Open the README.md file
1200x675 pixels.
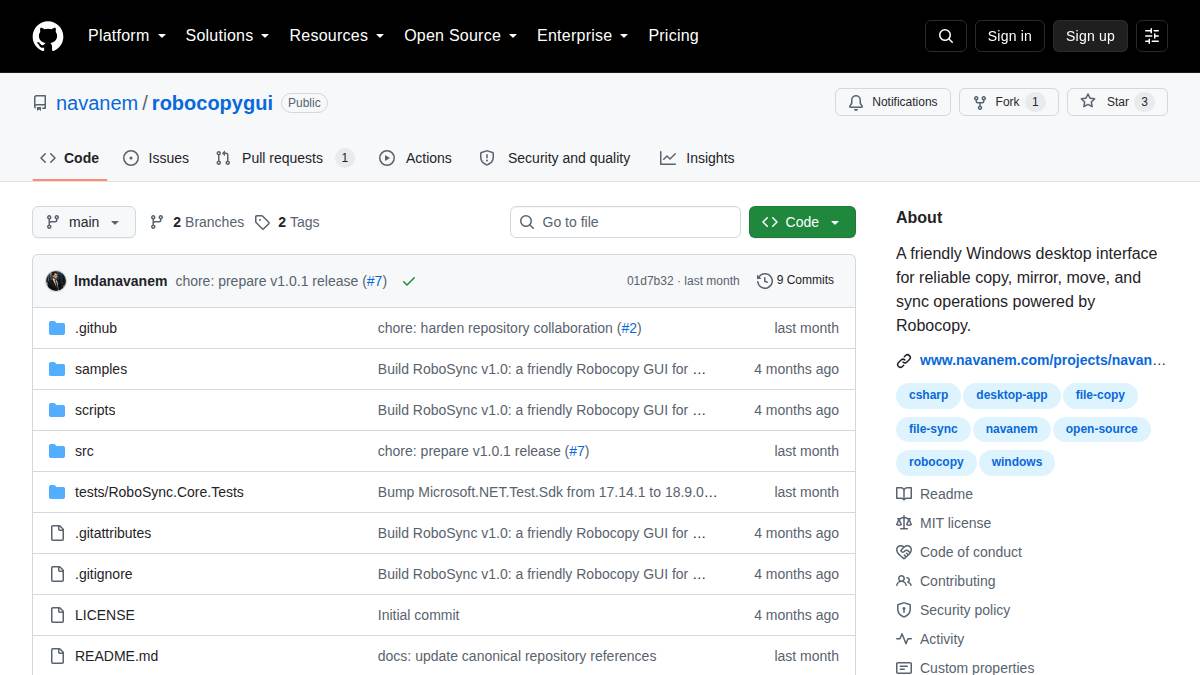coord(117,656)
